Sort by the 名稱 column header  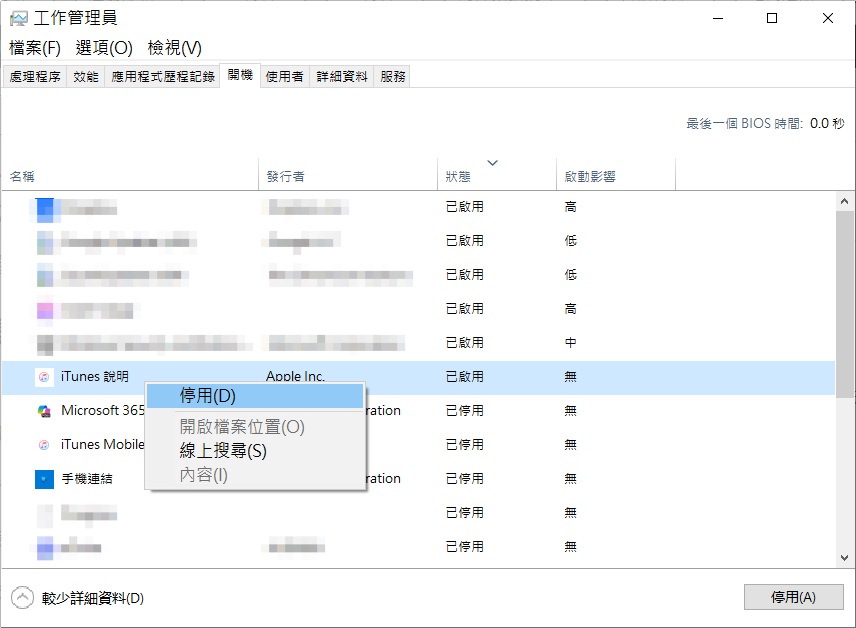130,176
